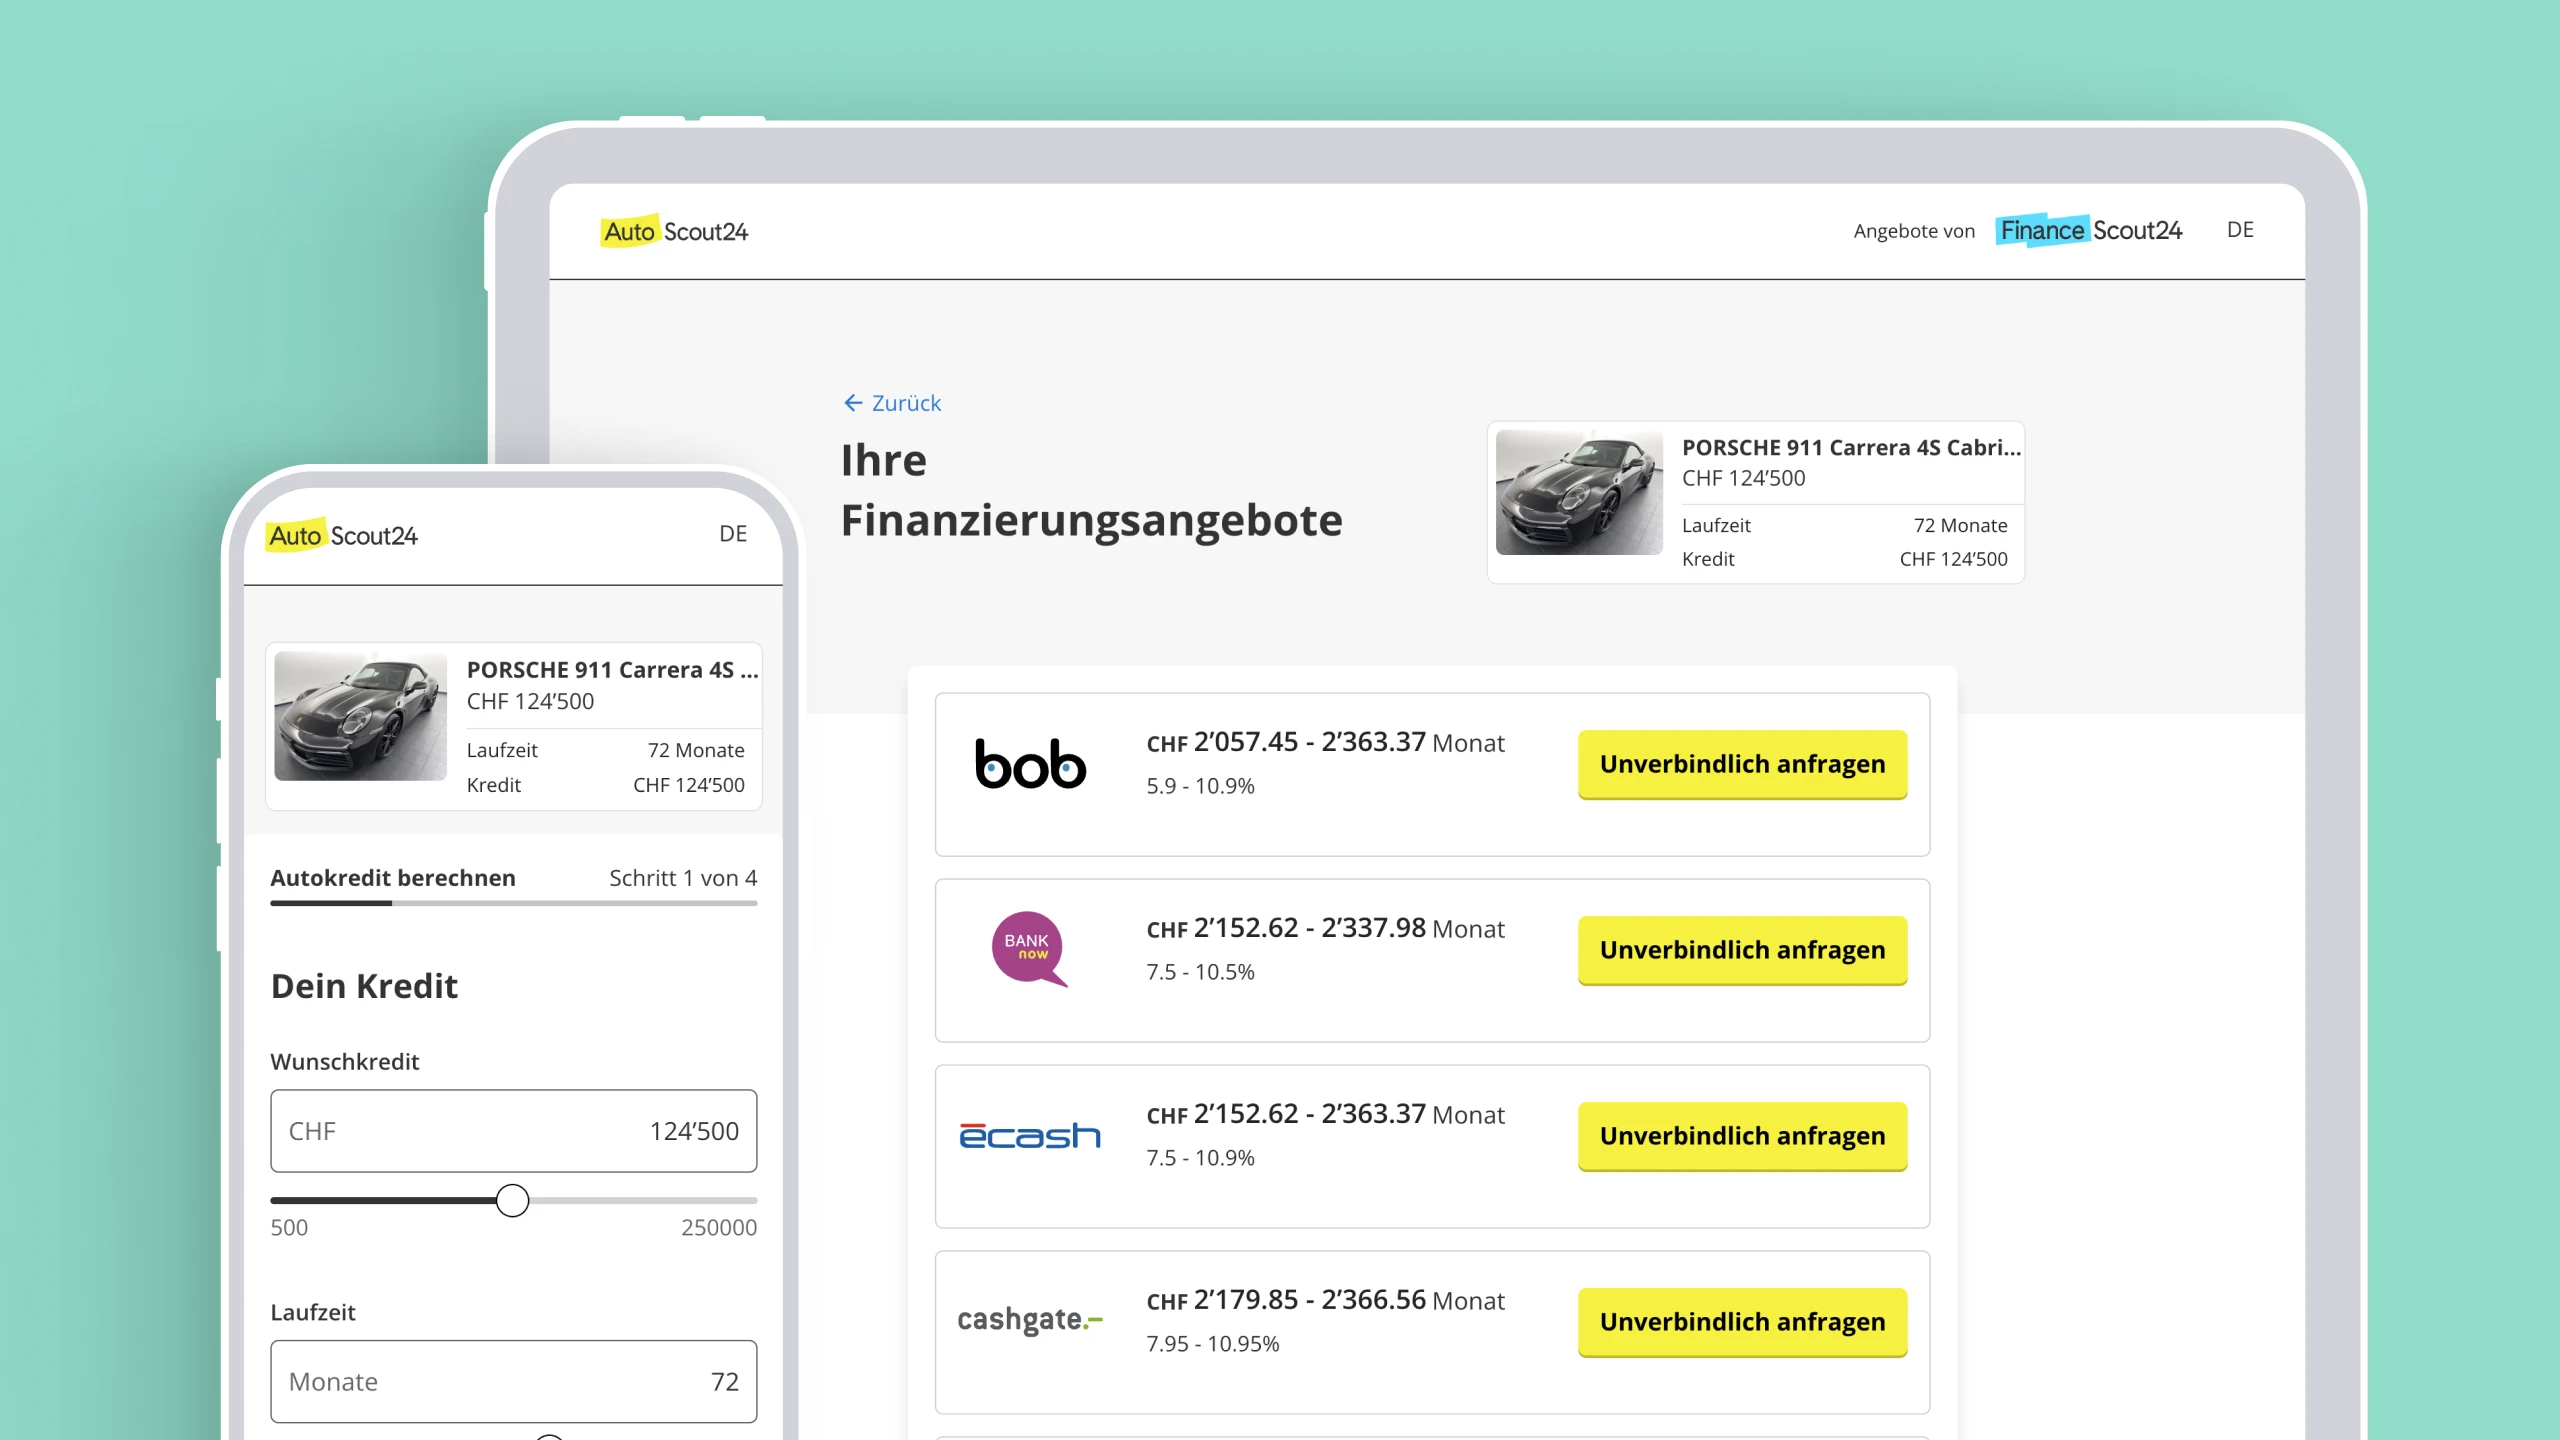Image resolution: width=2560 pixels, height=1440 pixels.
Task: Click the AutoScout24 logo on the phone
Action: [x=342, y=536]
